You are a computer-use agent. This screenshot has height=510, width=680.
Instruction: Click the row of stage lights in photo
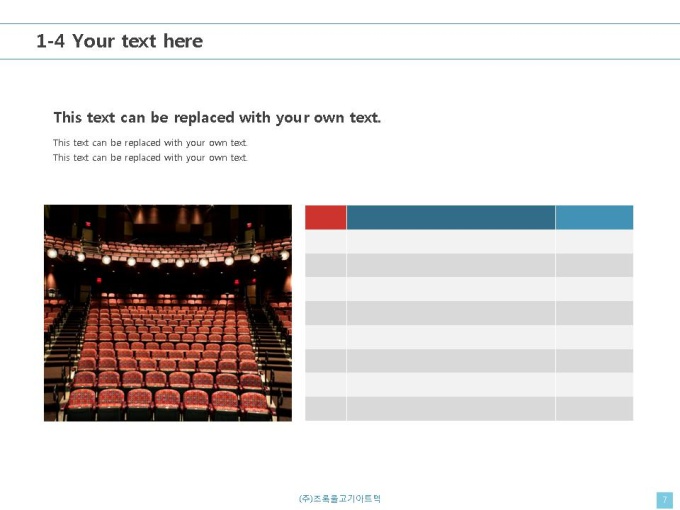168,258
